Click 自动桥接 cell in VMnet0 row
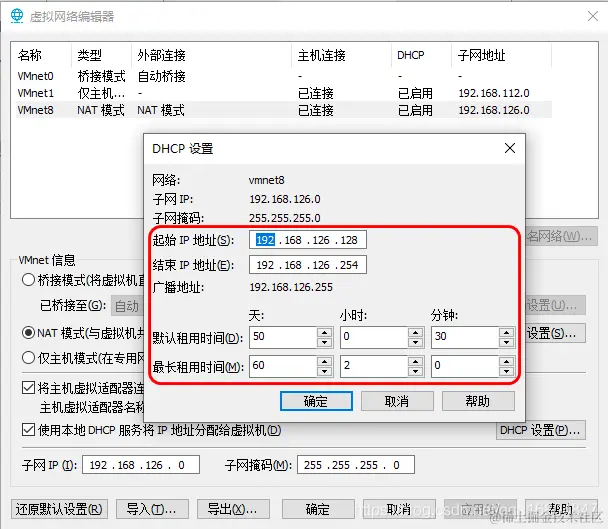 161,76
